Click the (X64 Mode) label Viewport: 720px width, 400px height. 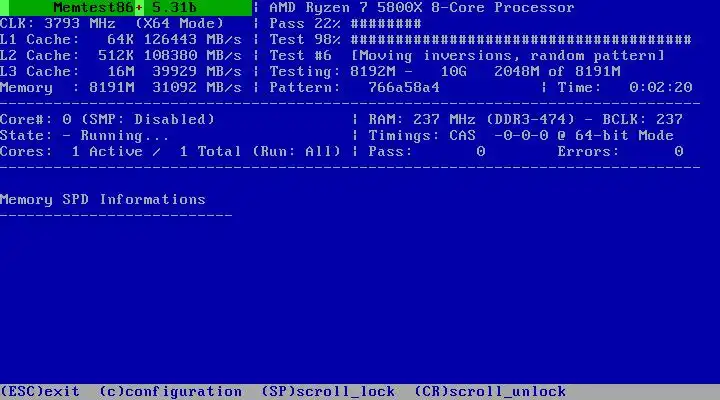pos(180,23)
